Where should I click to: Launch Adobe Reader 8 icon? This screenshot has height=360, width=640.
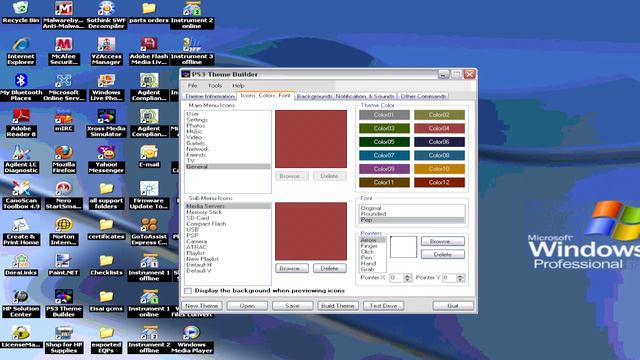click(x=20, y=123)
